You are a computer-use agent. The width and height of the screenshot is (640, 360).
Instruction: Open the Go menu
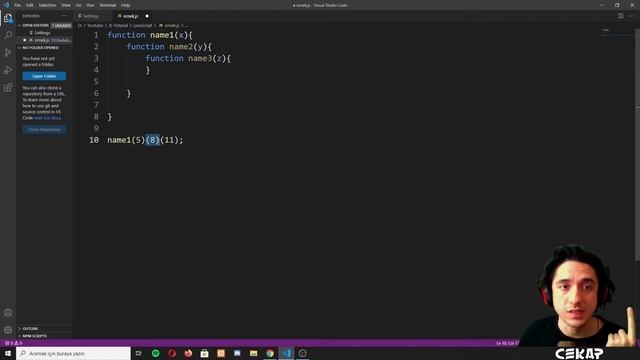coord(78,5)
